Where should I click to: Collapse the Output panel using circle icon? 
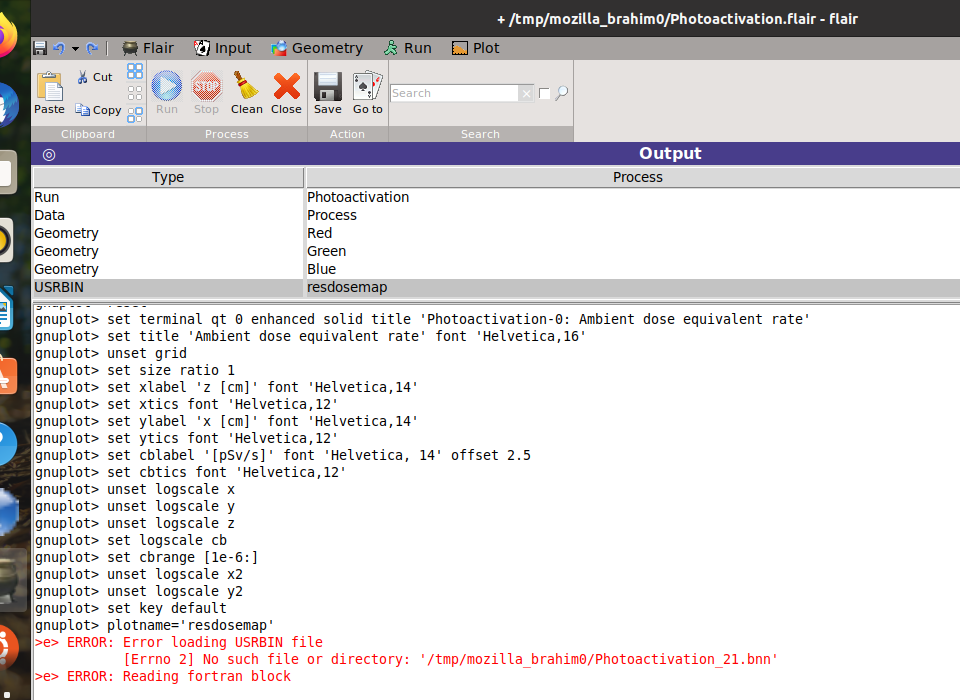[x=48, y=154]
